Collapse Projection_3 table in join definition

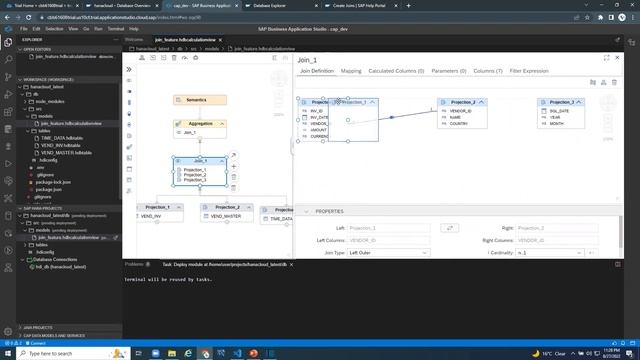point(579,102)
